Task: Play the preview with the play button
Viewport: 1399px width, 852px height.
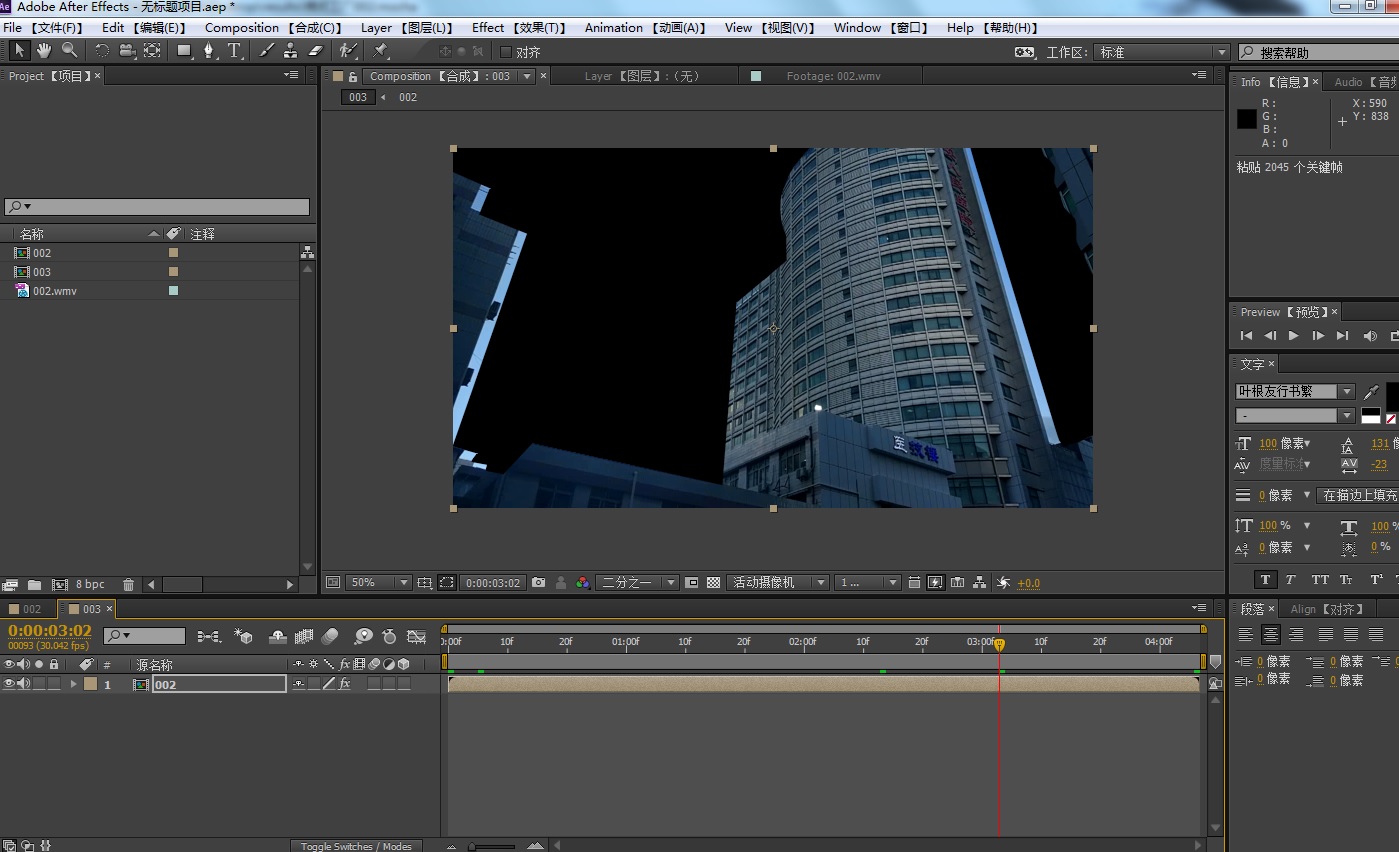Action: [x=1294, y=336]
